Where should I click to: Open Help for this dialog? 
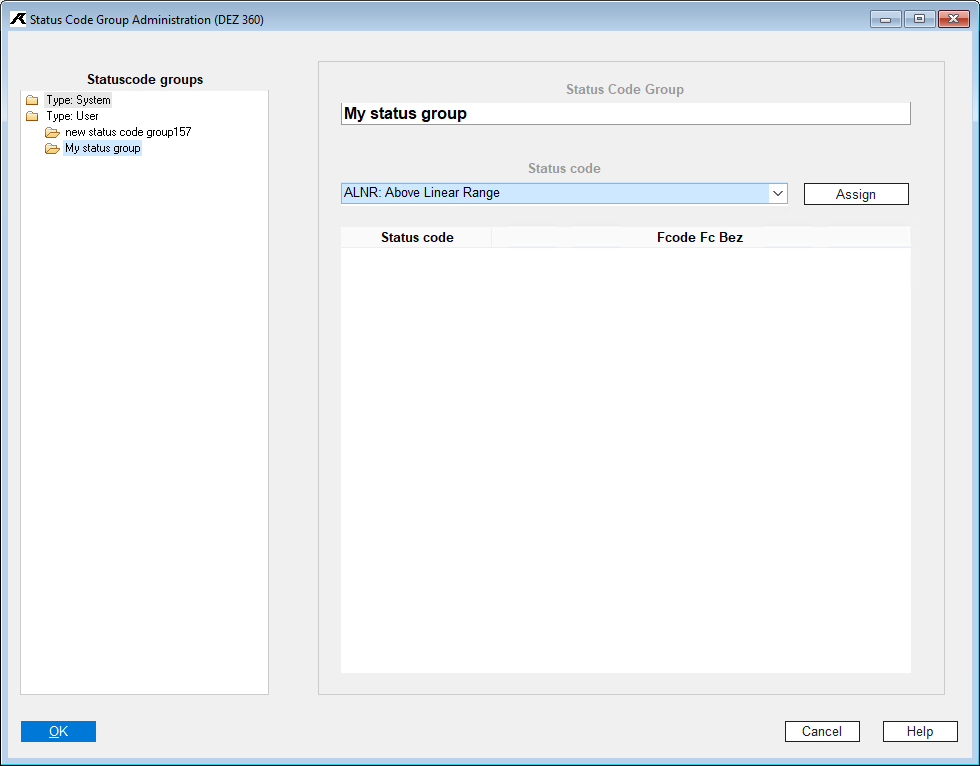pos(919,731)
